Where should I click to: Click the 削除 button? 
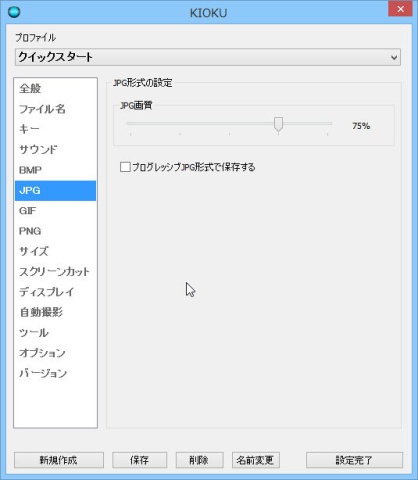199,460
